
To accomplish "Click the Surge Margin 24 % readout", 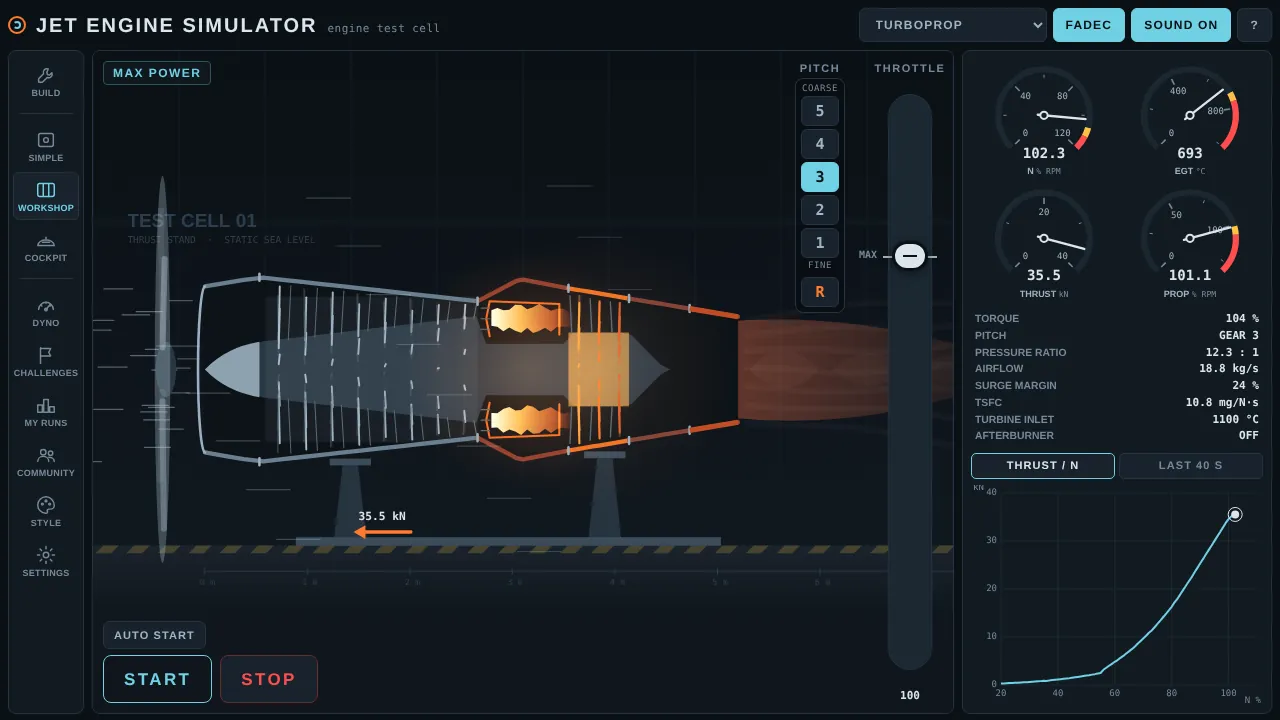I will coord(1117,385).
